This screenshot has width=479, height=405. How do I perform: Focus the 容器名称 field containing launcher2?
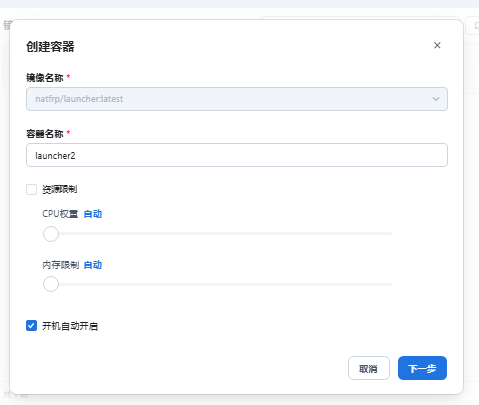[237, 155]
